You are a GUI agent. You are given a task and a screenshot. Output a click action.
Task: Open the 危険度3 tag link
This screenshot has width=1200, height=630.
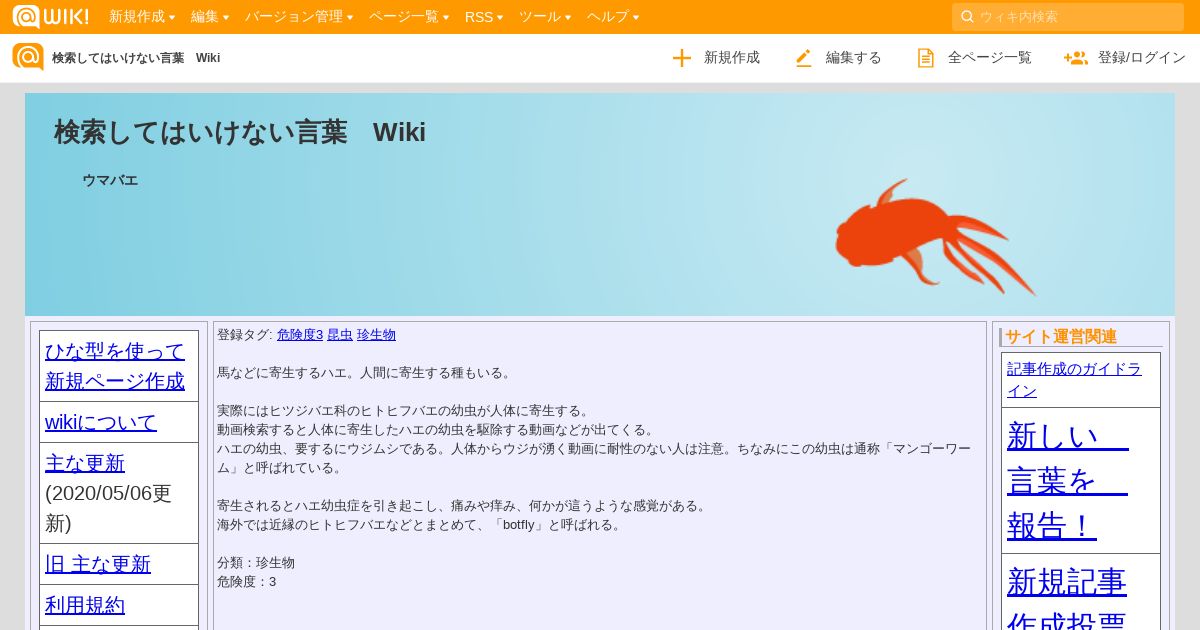coord(300,335)
